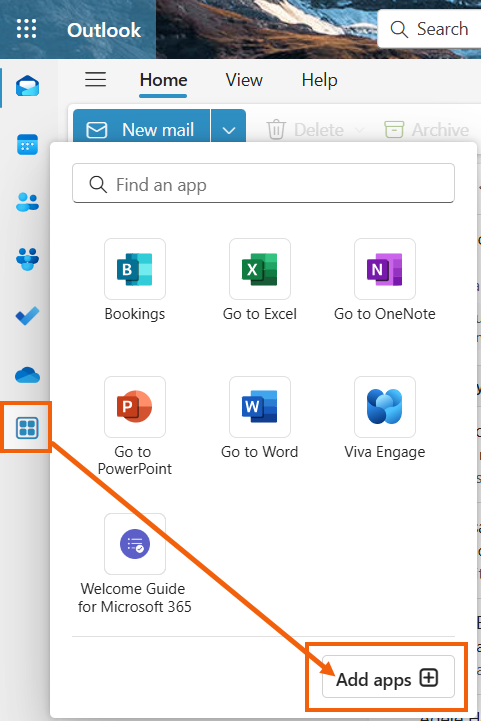Click the More apps grid icon
This screenshot has width=481, height=721.
click(x=27, y=428)
